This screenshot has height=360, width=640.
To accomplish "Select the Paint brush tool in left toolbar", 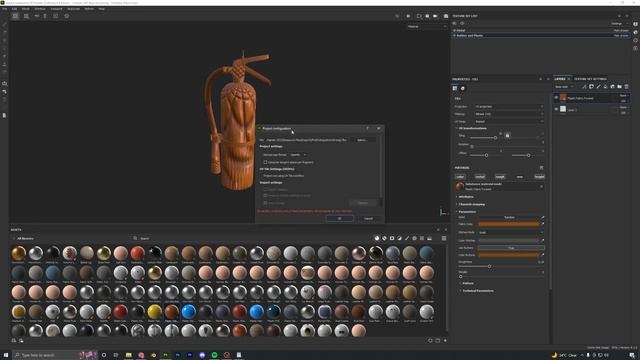I will click(4, 24).
